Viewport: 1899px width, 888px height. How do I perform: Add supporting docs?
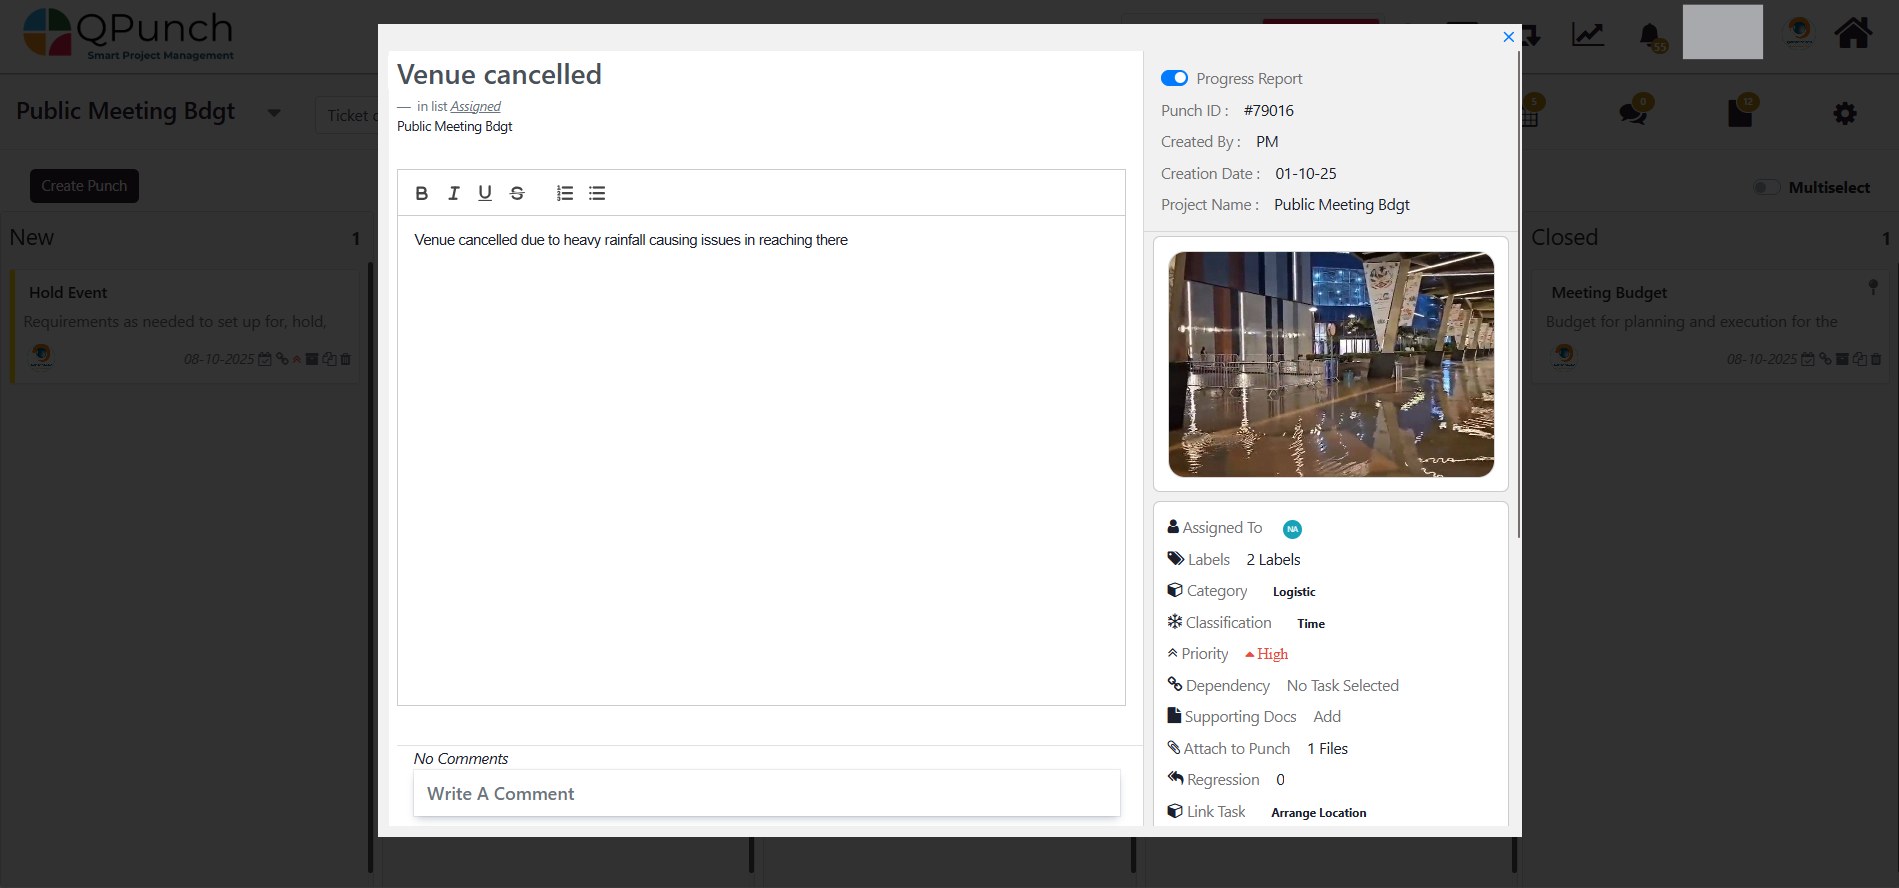coord(1327,717)
